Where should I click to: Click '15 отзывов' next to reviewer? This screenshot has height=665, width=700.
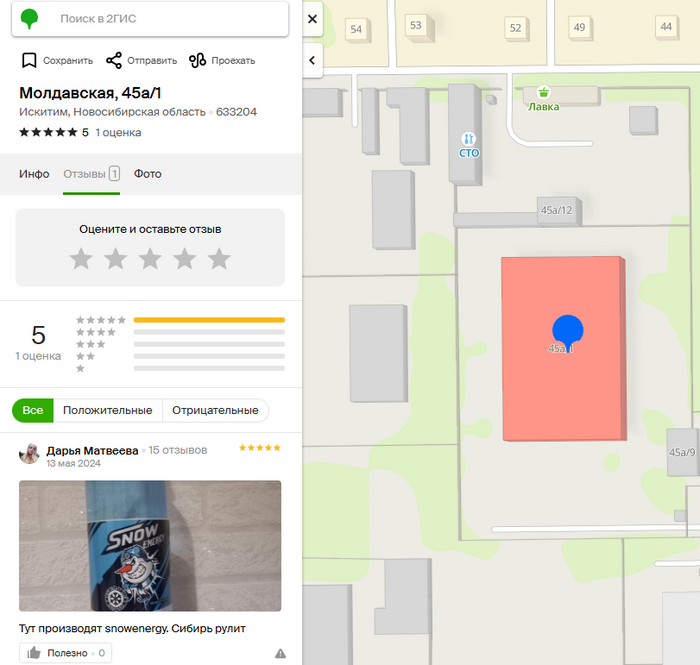pos(178,450)
